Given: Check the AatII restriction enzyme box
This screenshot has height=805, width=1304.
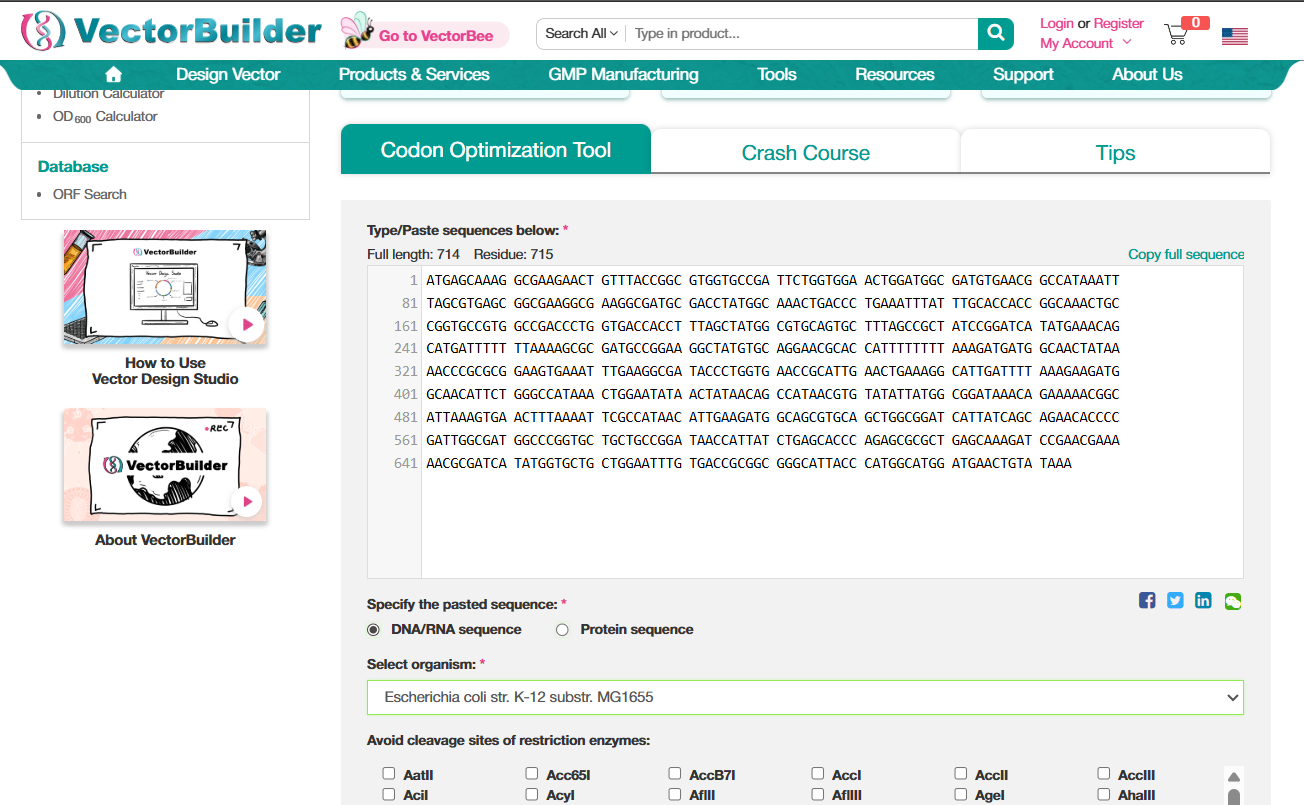Looking at the screenshot, I should click(389, 774).
